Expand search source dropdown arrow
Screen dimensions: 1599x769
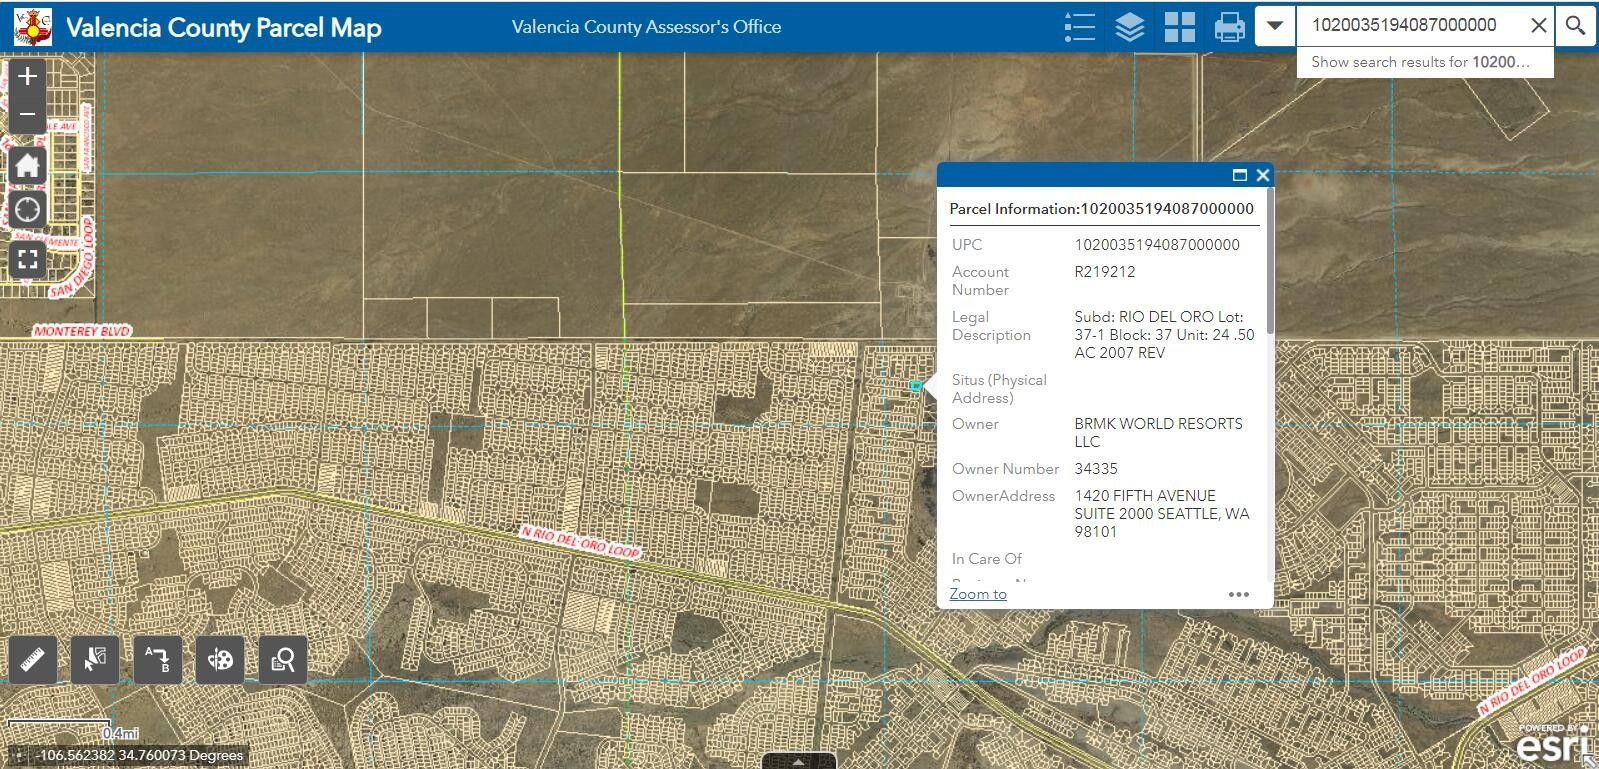(1275, 25)
